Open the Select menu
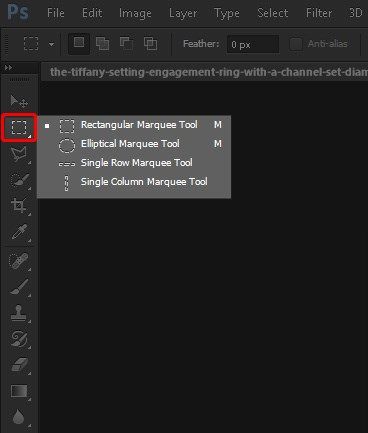 point(273,13)
